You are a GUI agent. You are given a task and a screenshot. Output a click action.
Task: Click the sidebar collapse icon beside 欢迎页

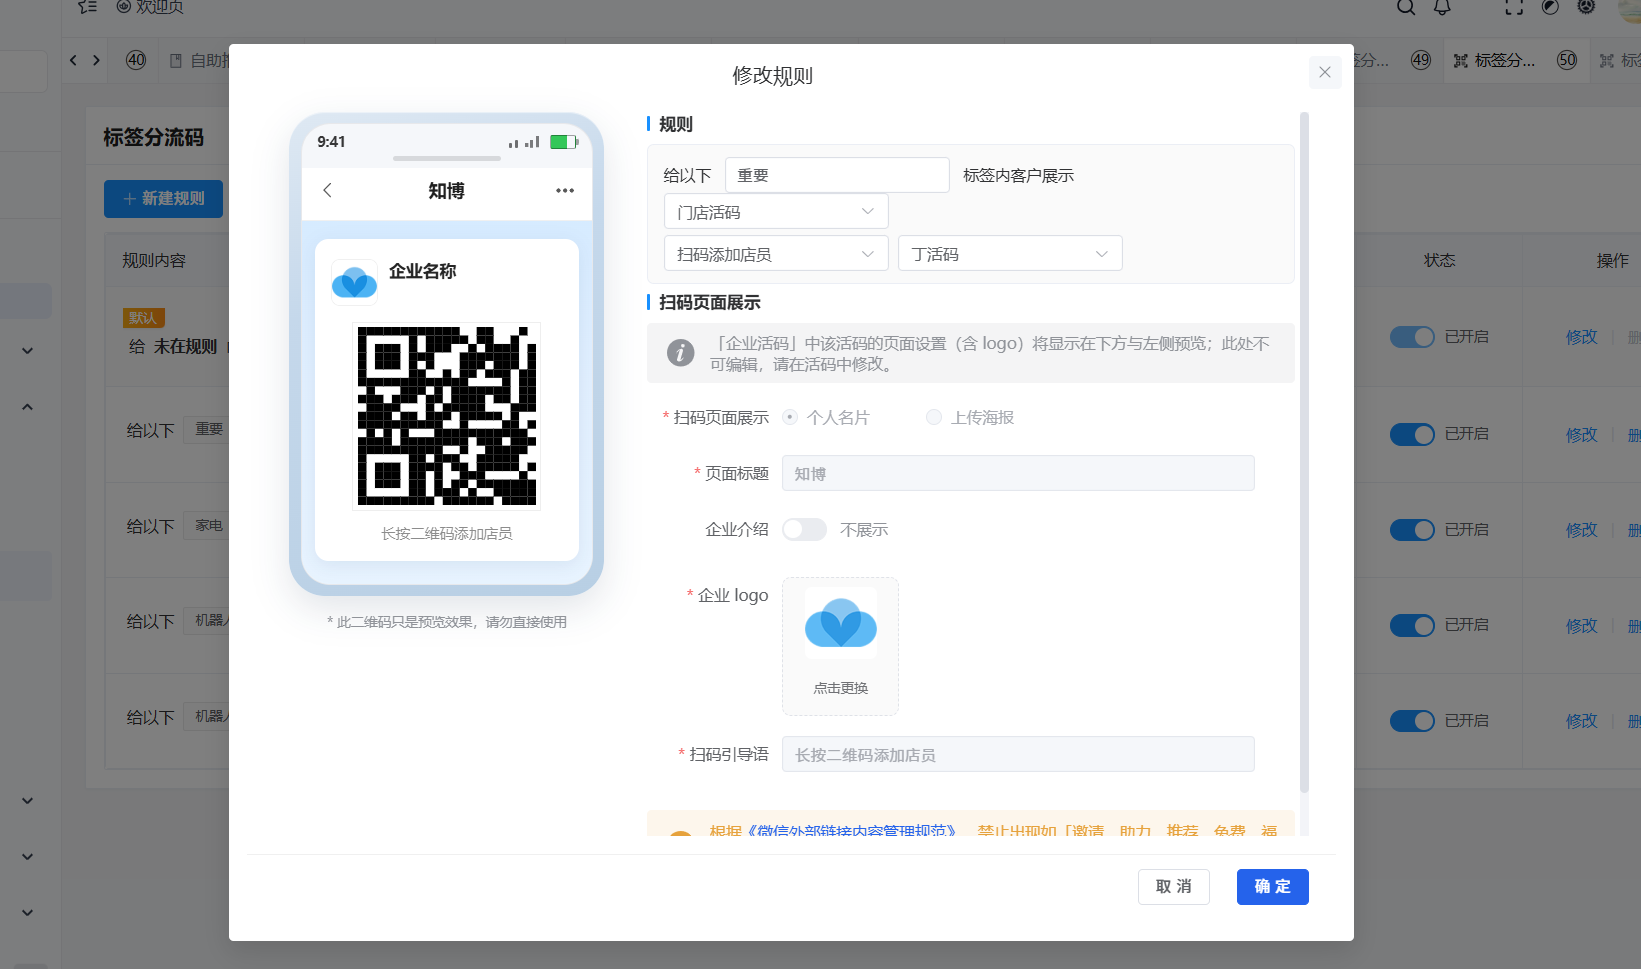[x=88, y=7]
